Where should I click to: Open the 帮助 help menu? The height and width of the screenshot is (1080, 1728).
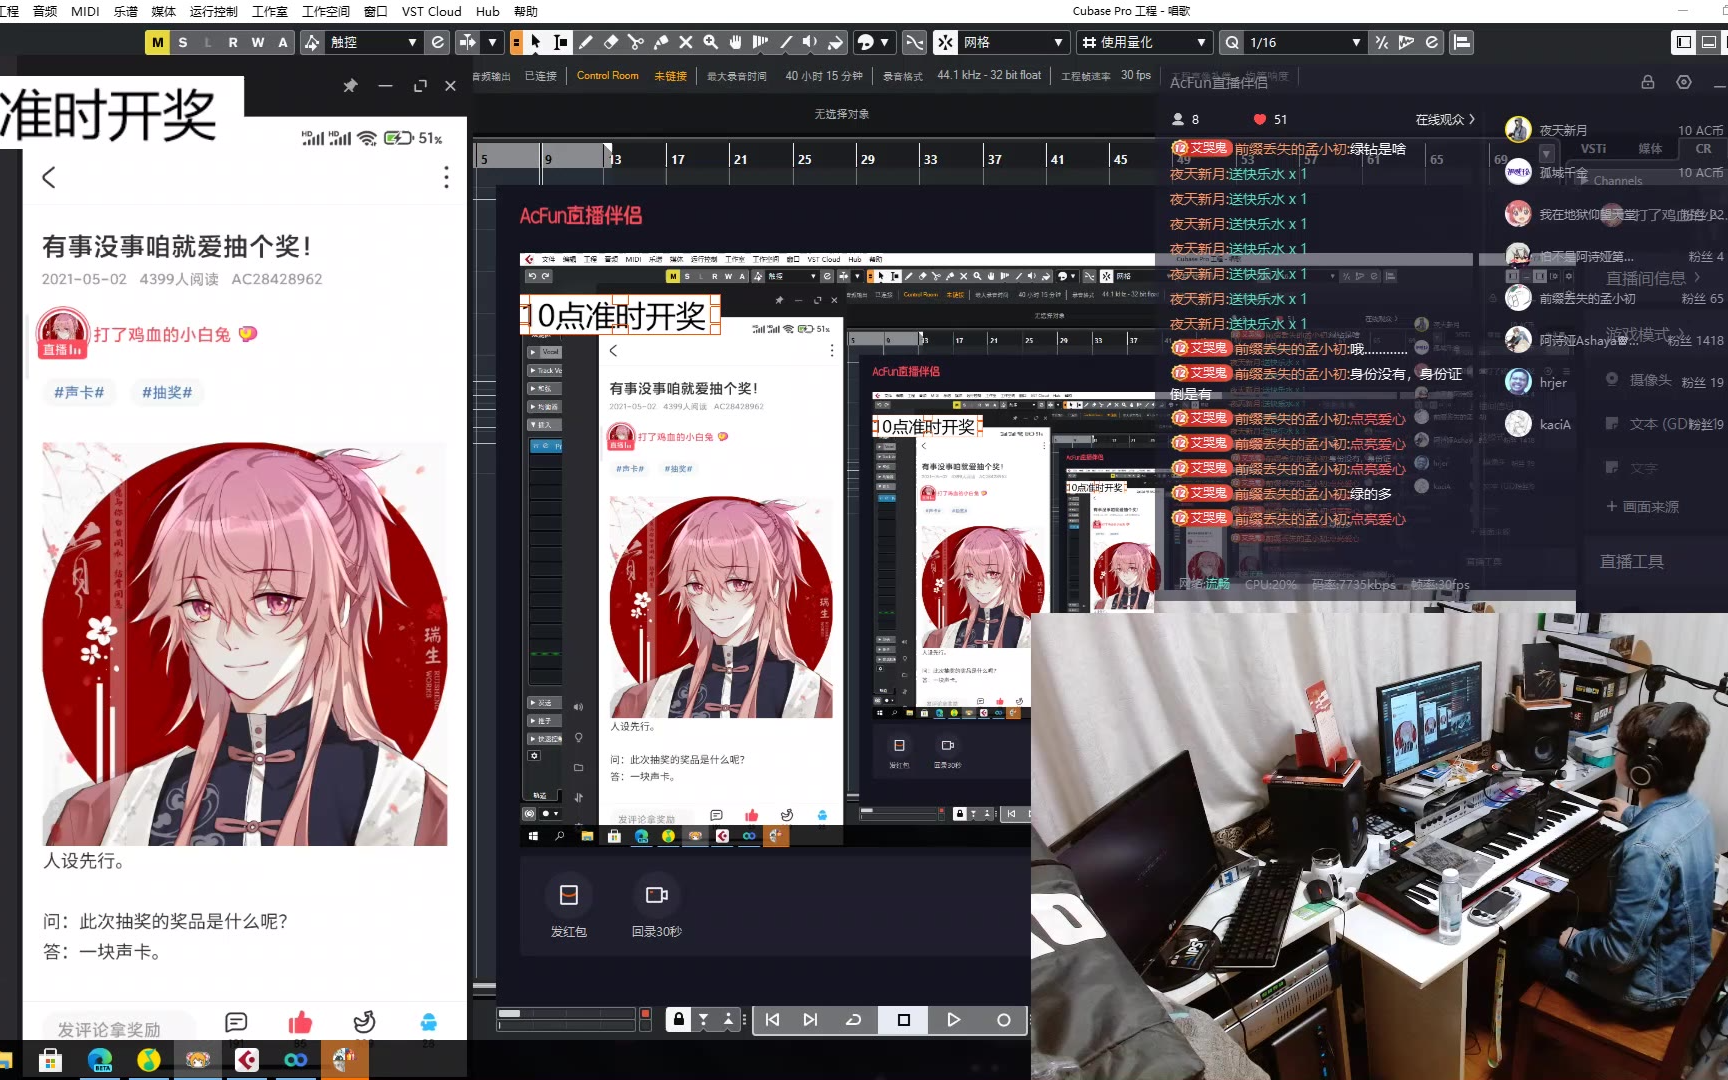click(x=526, y=11)
